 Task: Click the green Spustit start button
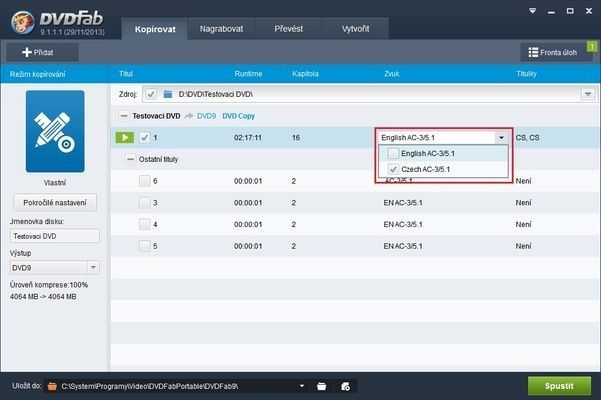[559, 386]
